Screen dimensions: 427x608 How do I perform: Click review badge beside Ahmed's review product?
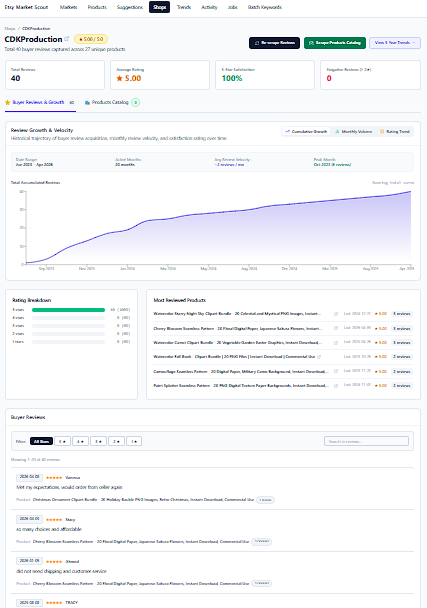(261, 584)
